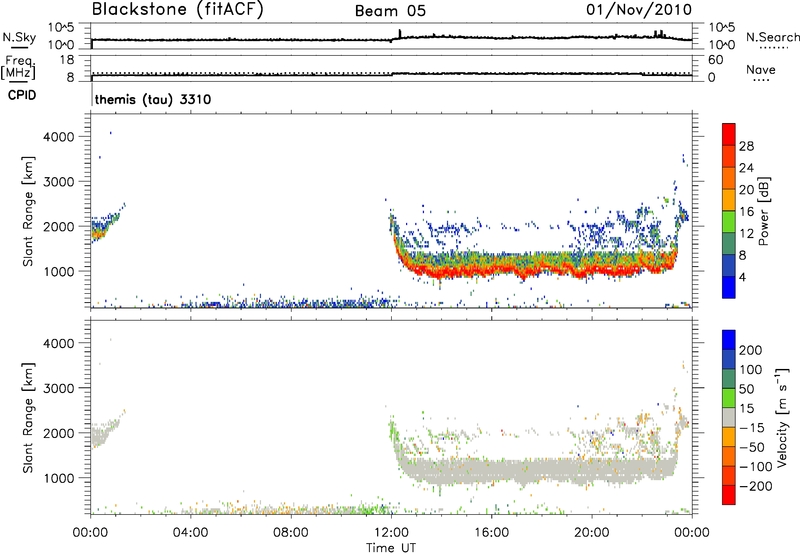Click the "16:00" time tick label
Screen dimensions: 800x554
point(491,533)
